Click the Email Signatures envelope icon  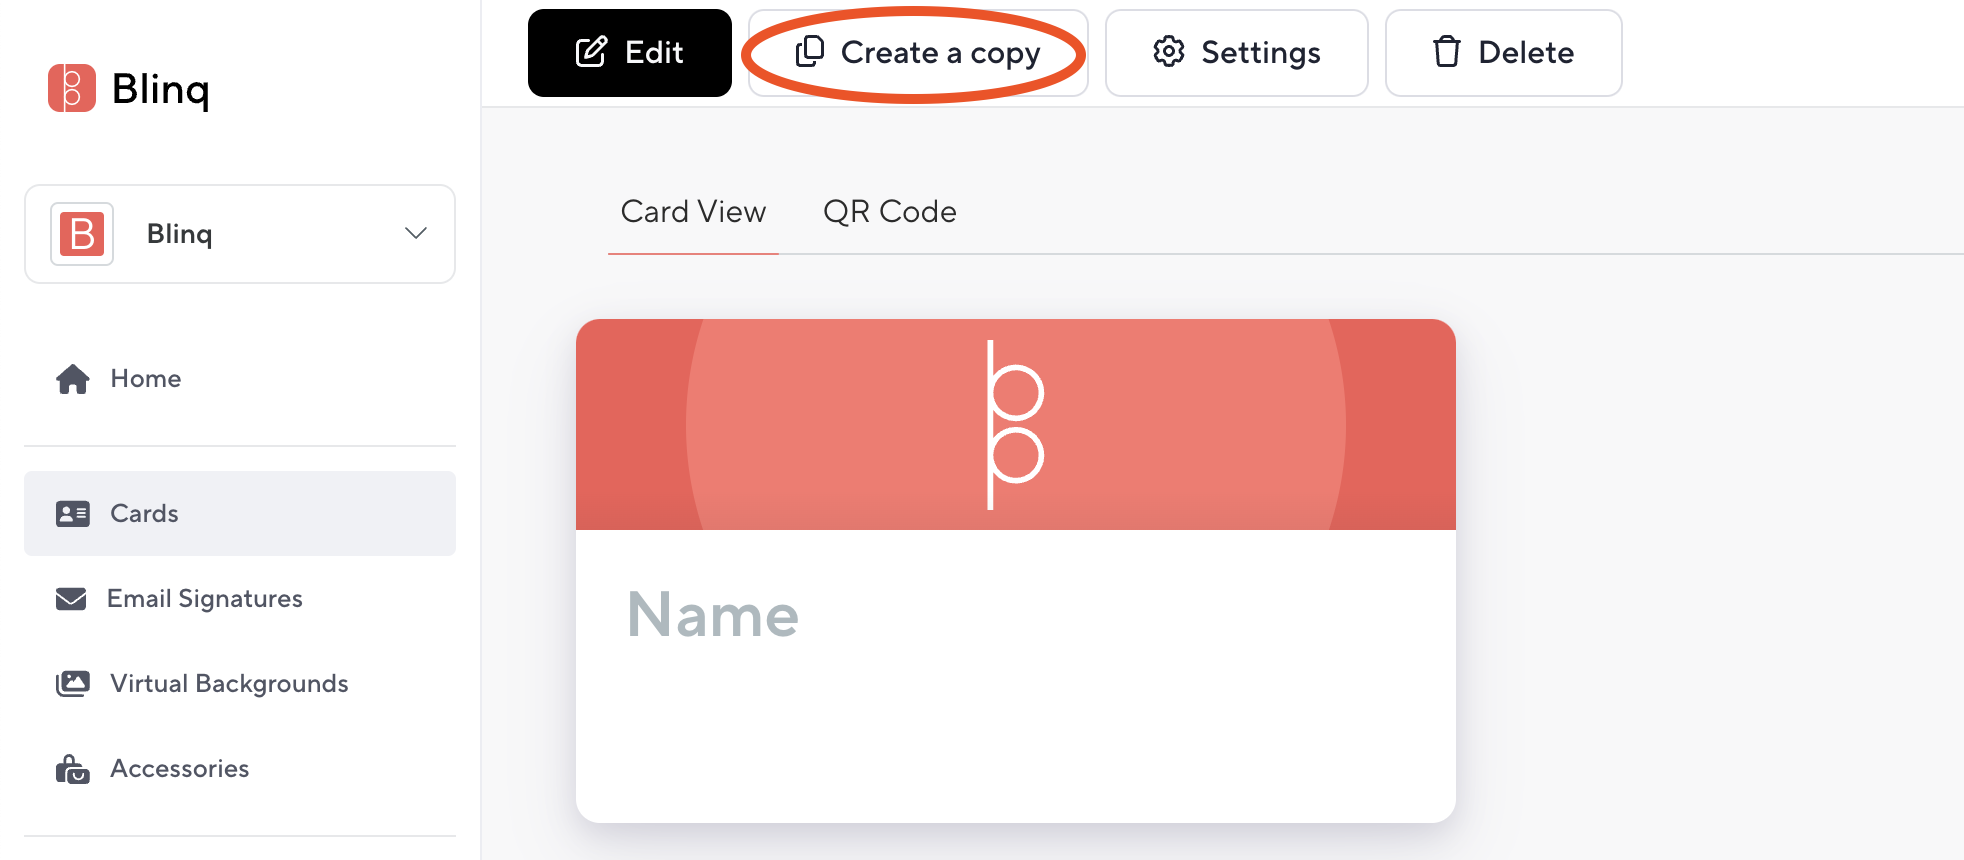coord(71,599)
